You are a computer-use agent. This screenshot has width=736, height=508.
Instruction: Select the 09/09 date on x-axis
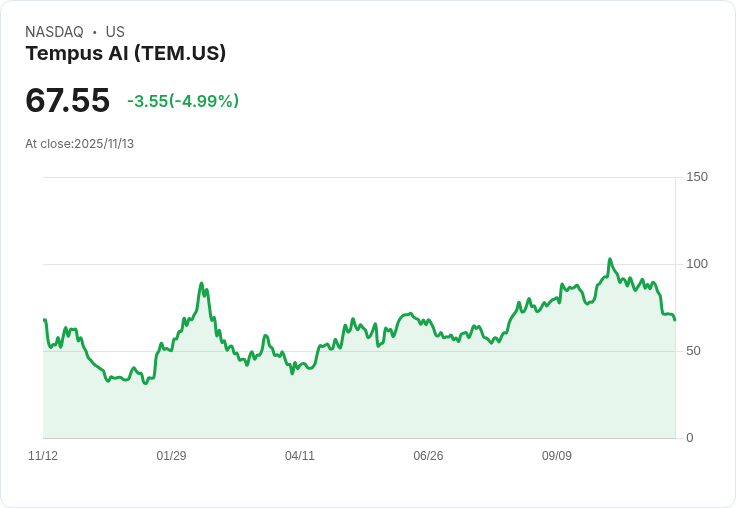coord(557,456)
